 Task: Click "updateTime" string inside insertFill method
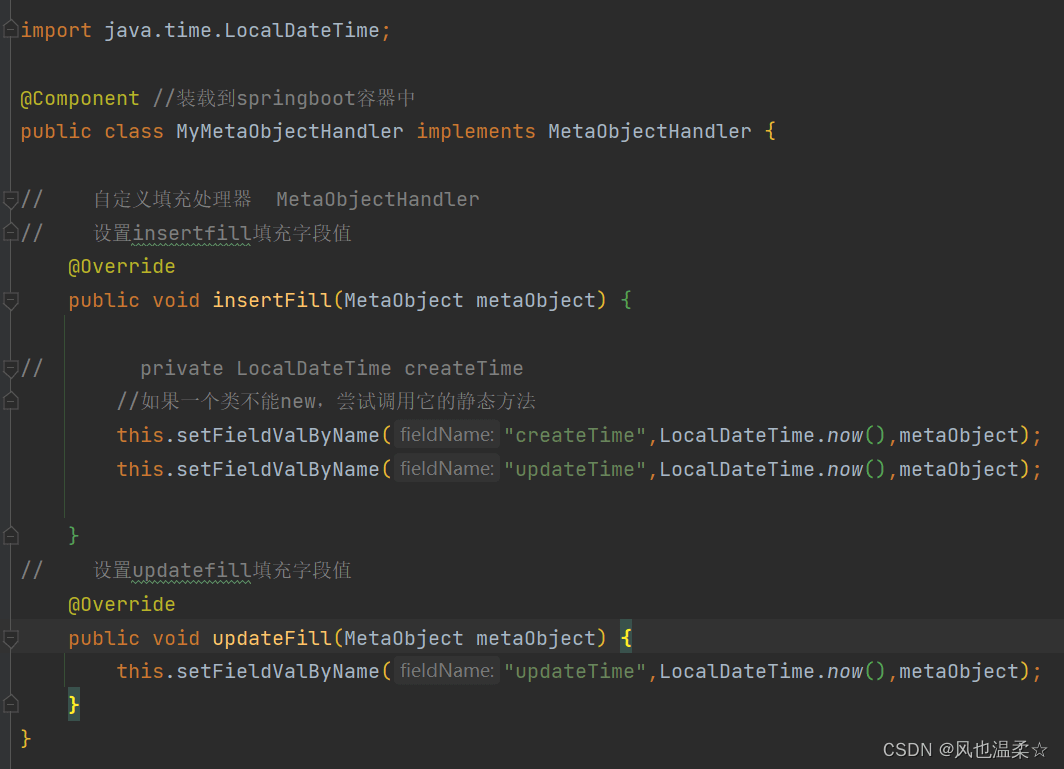point(575,470)
